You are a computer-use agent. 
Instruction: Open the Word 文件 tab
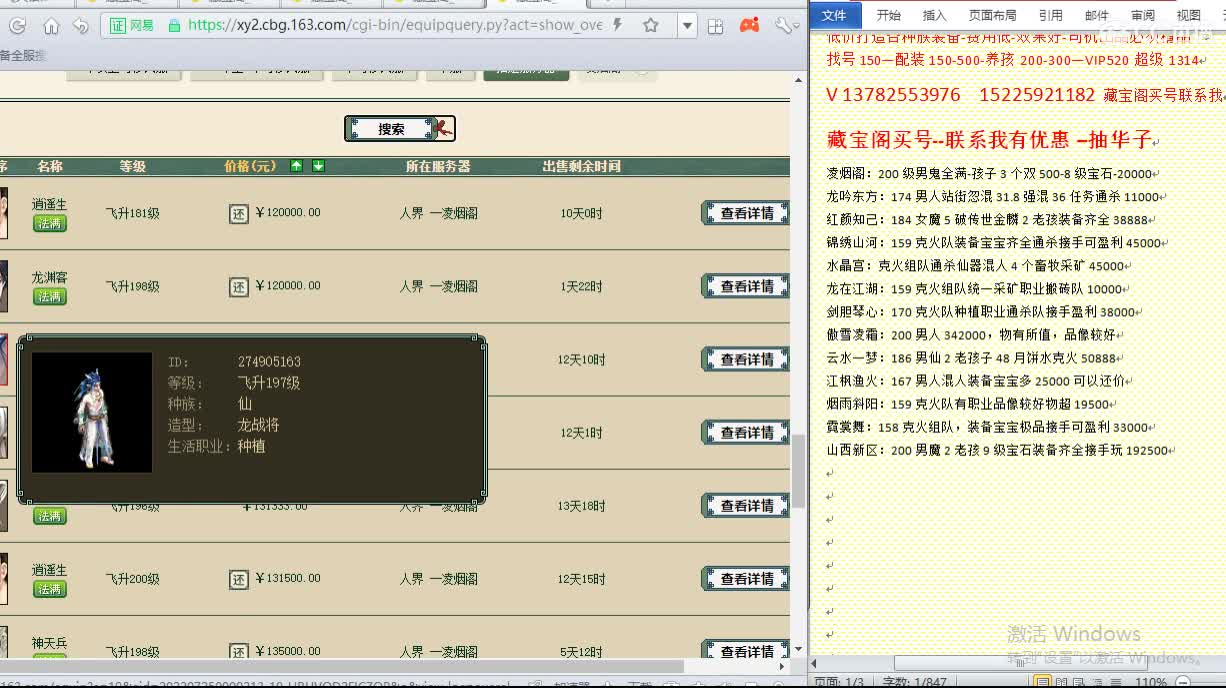pos(834,15)
